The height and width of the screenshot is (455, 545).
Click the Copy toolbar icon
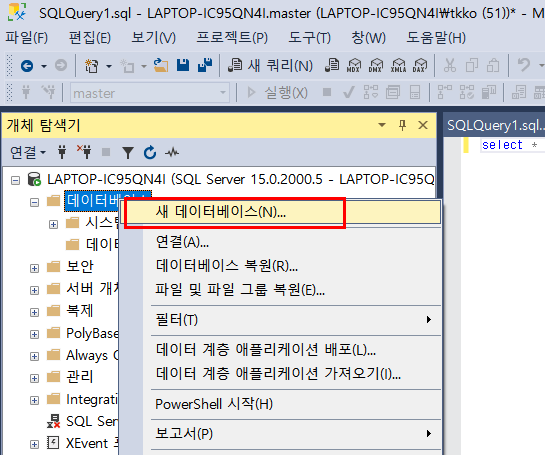coord(472,65)
